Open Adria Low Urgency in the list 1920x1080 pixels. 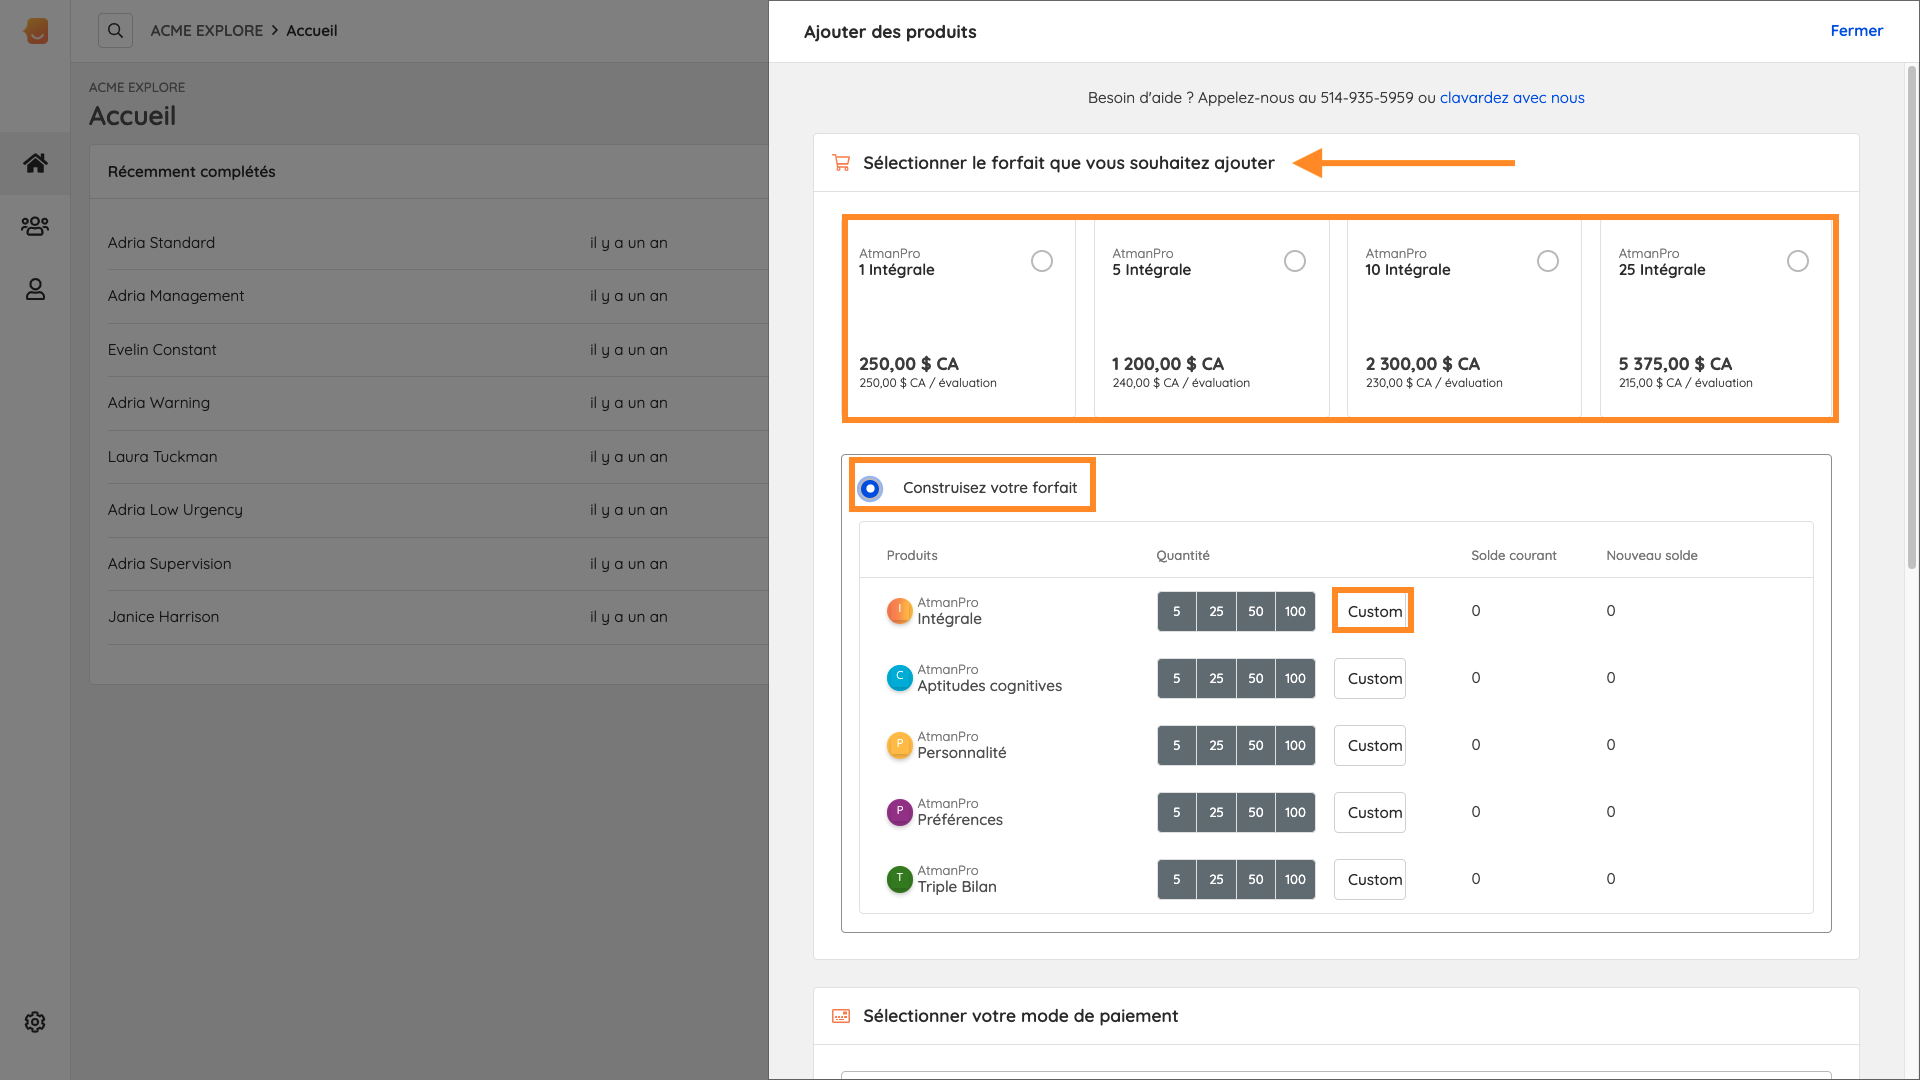[x=175, y=510]
